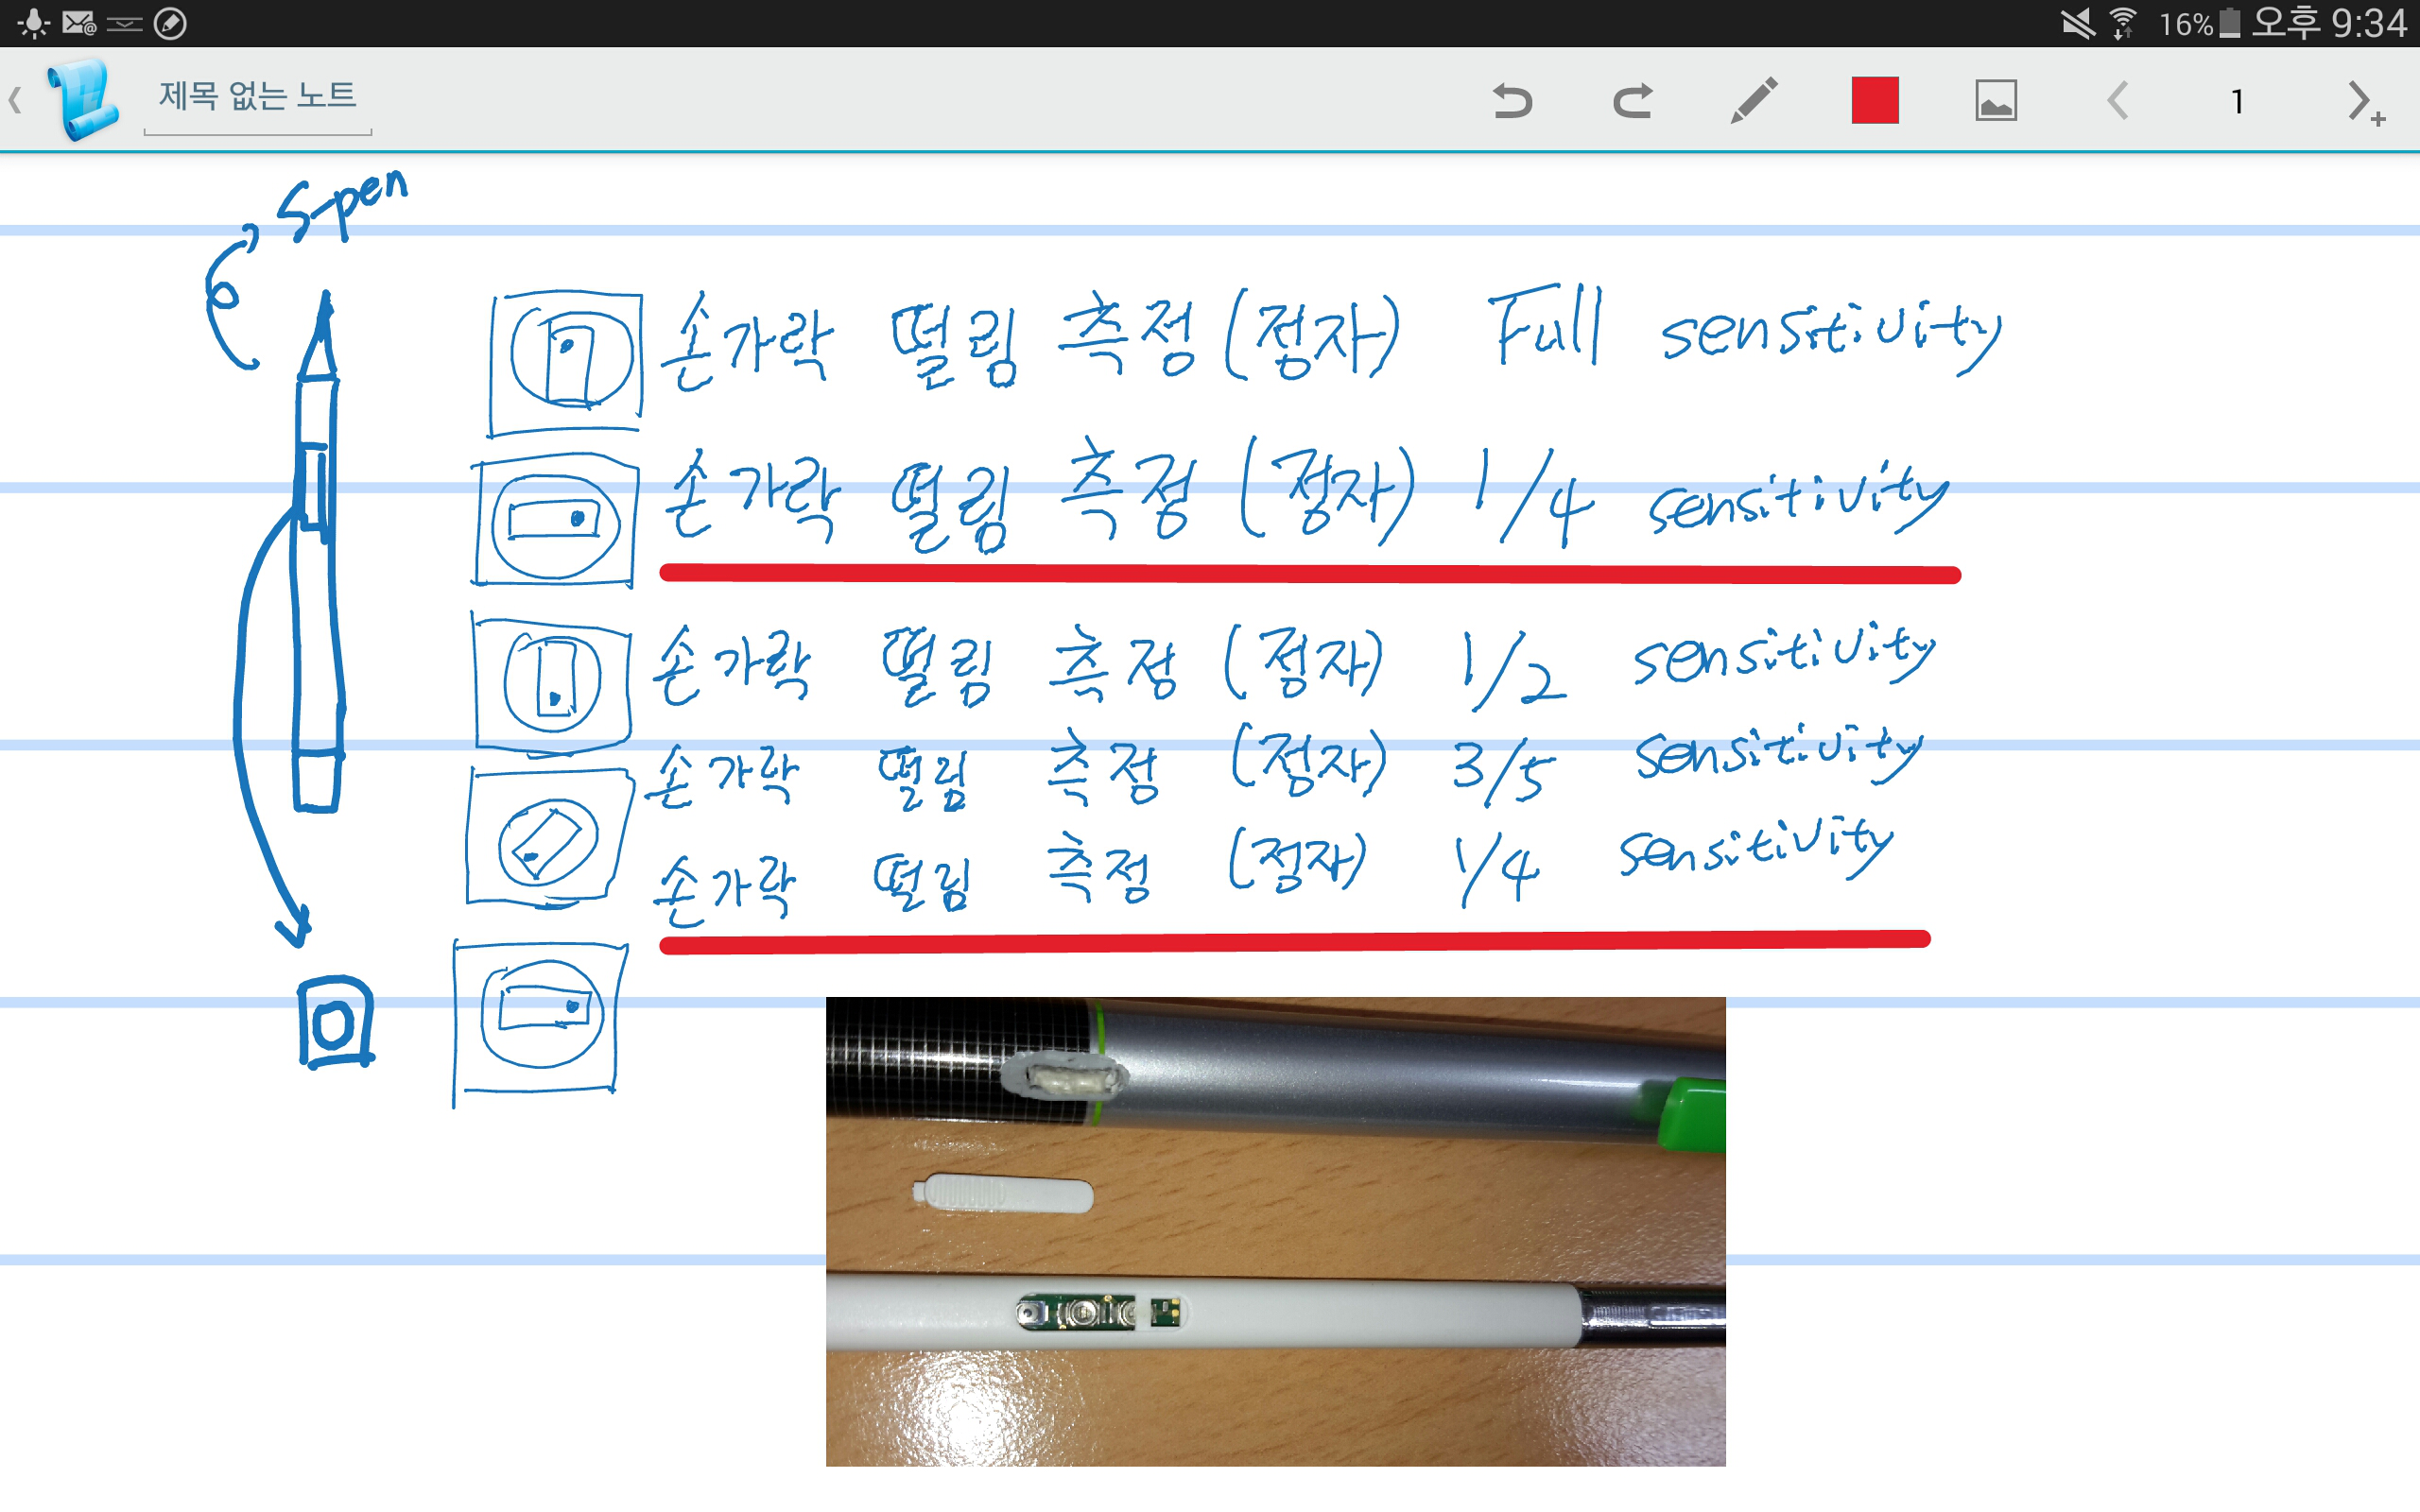Tap the muted sound status icon

pyautogui.click(x=2077, y=23)
